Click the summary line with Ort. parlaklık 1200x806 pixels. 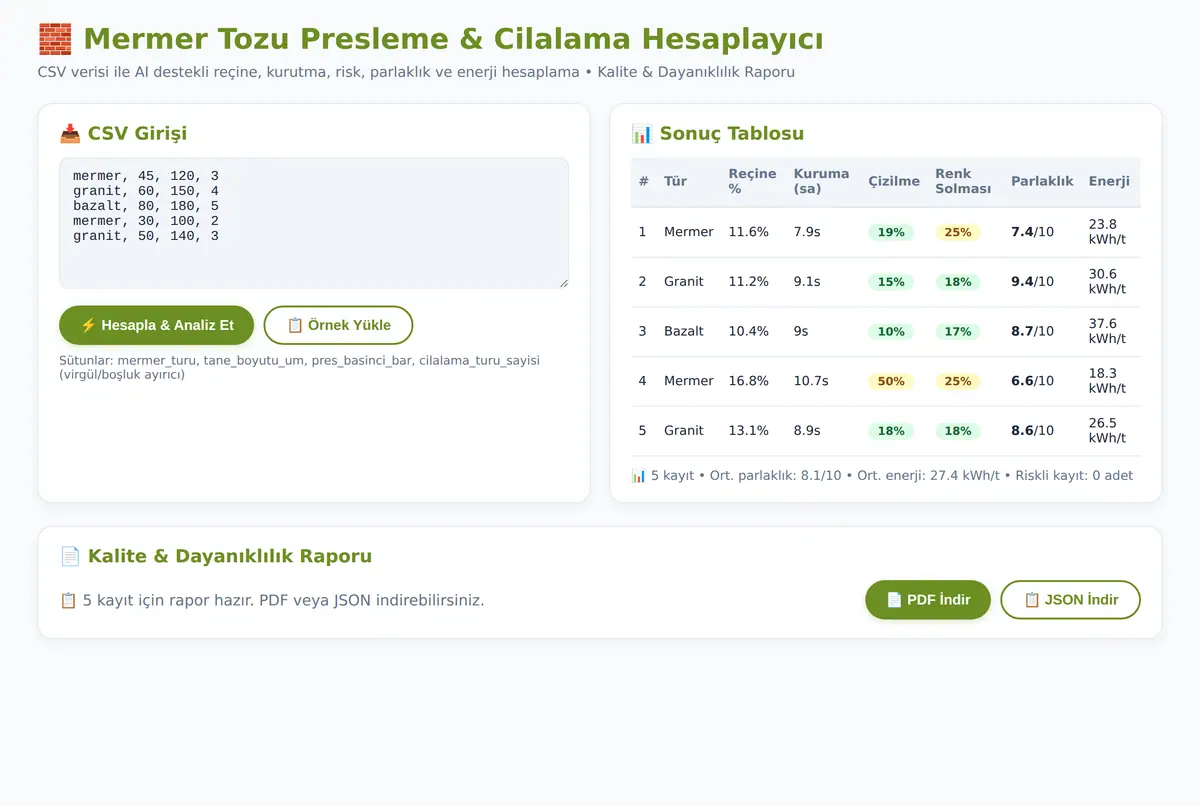(882, 476)
